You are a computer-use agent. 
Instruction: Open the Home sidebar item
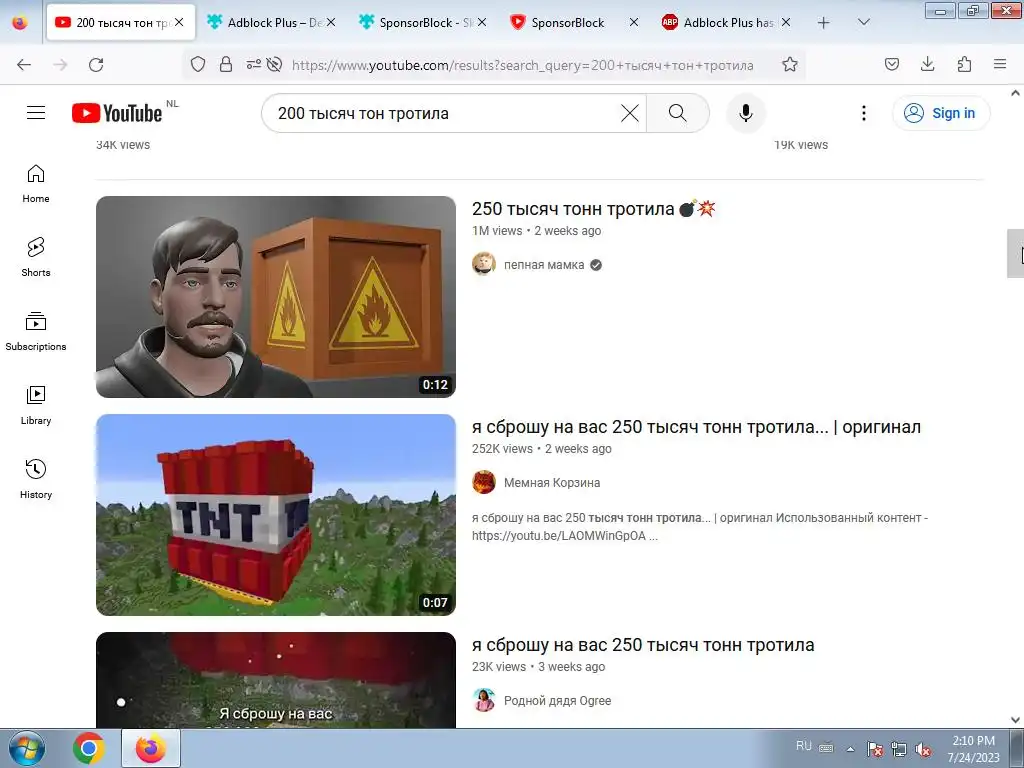pyautogui.click(x=36, y=184)
